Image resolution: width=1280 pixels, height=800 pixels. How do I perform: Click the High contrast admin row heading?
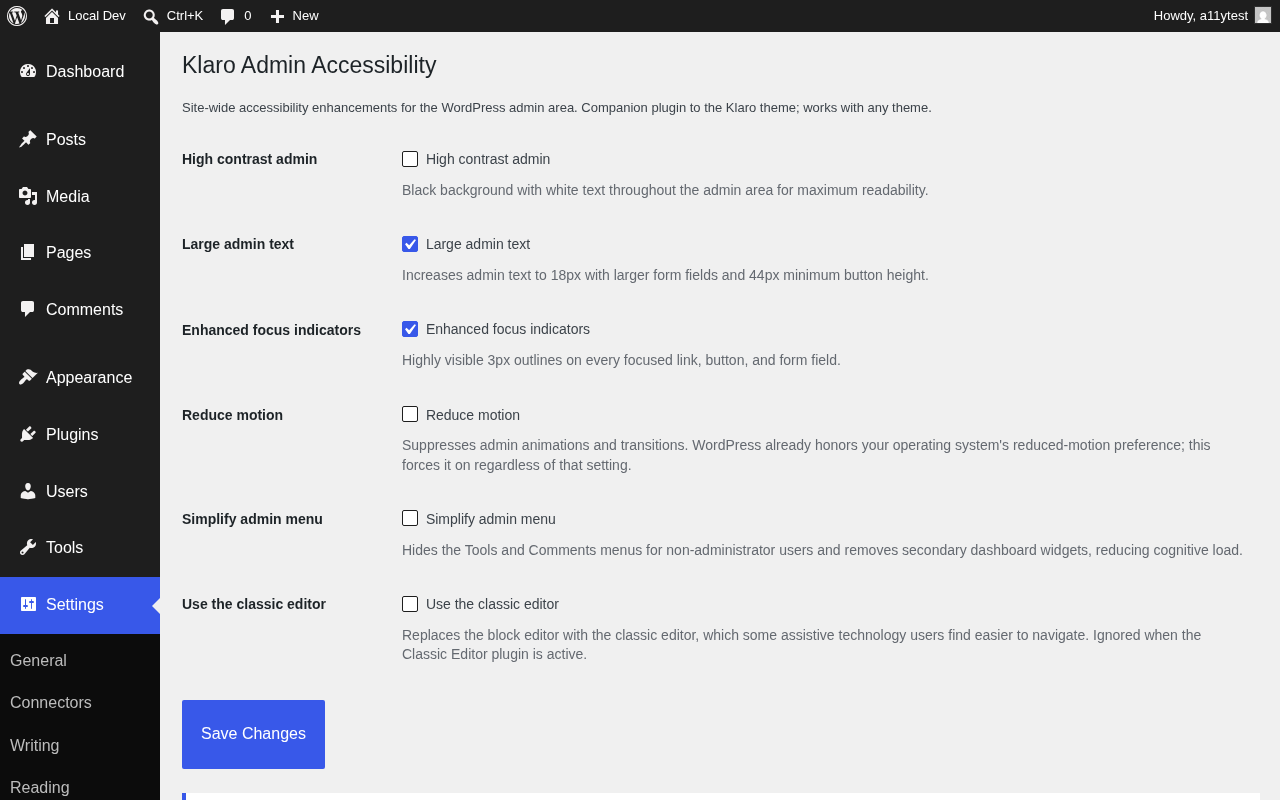click(250, 159)
